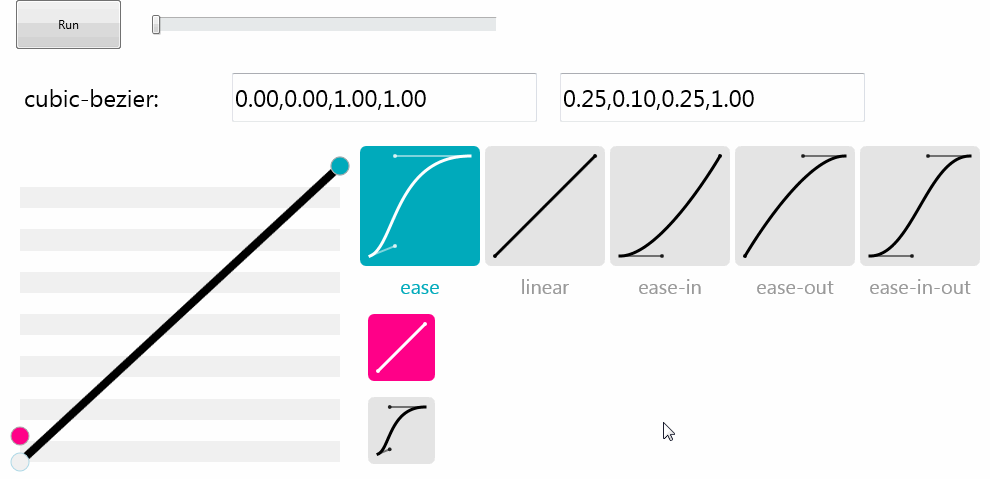This screenshot has width=990, height=479.
Task: Select the linear curve preset tile
Action: tap(545, 206)
